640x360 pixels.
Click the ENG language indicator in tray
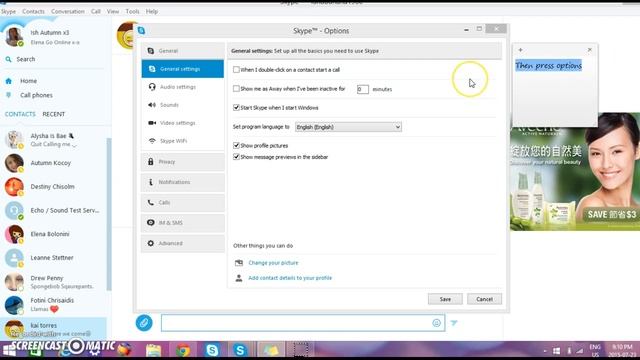(595, 347)
